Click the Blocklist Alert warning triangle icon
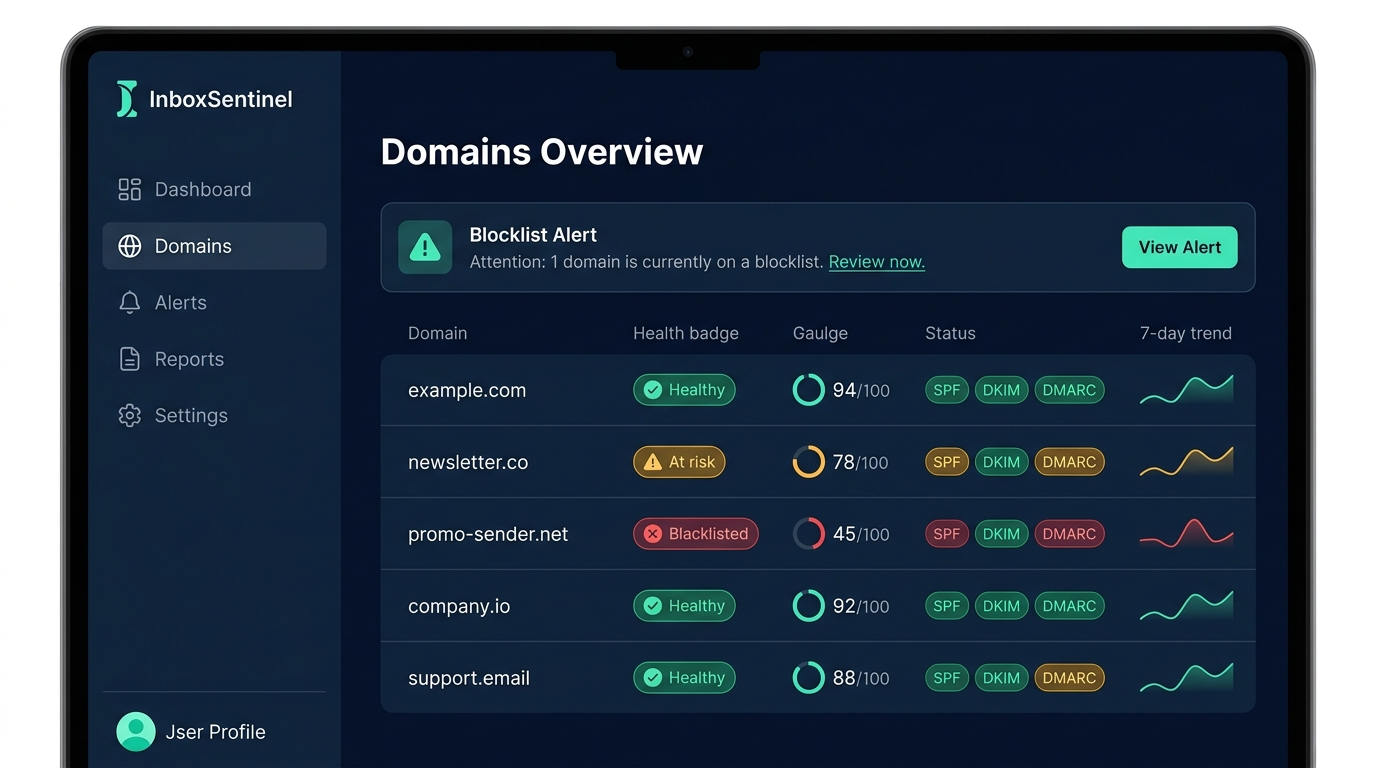The width and height of the screenshot is (1376, 768). pos(425,247)
